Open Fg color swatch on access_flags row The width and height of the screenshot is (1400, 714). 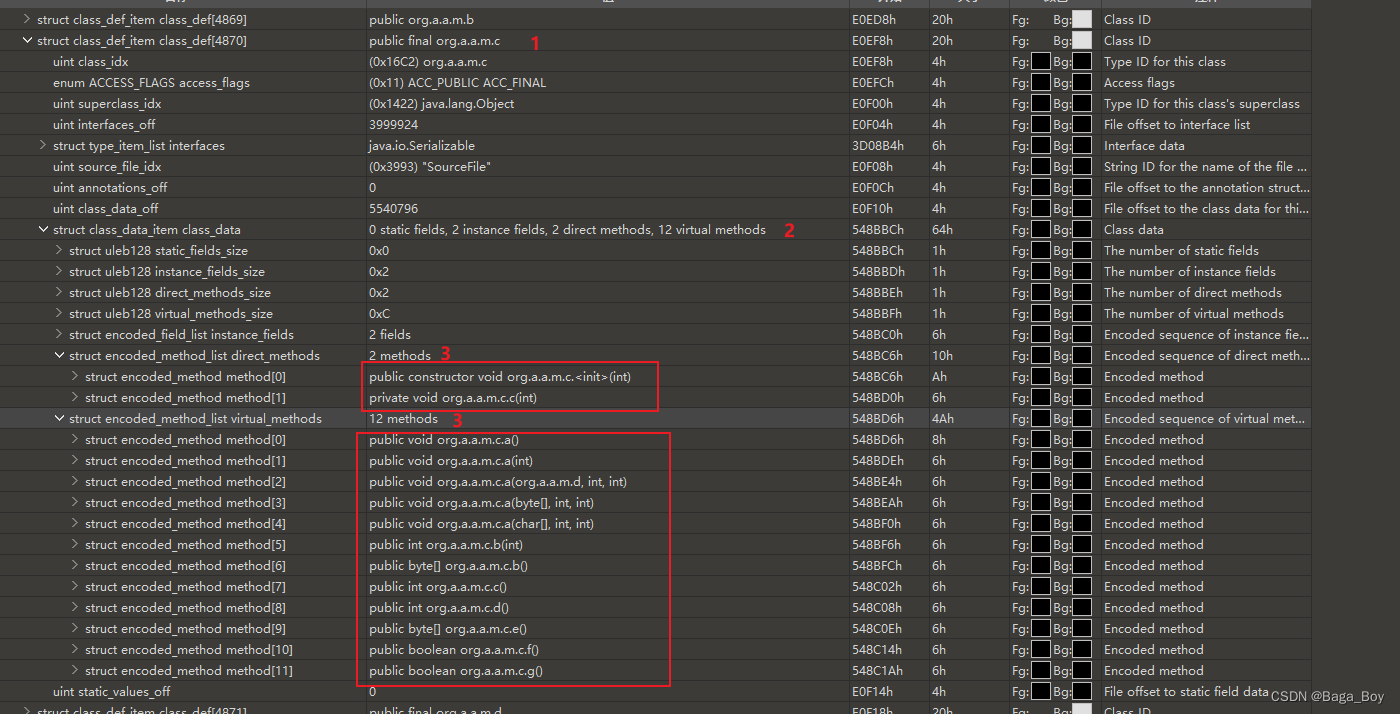[1040, 82]
